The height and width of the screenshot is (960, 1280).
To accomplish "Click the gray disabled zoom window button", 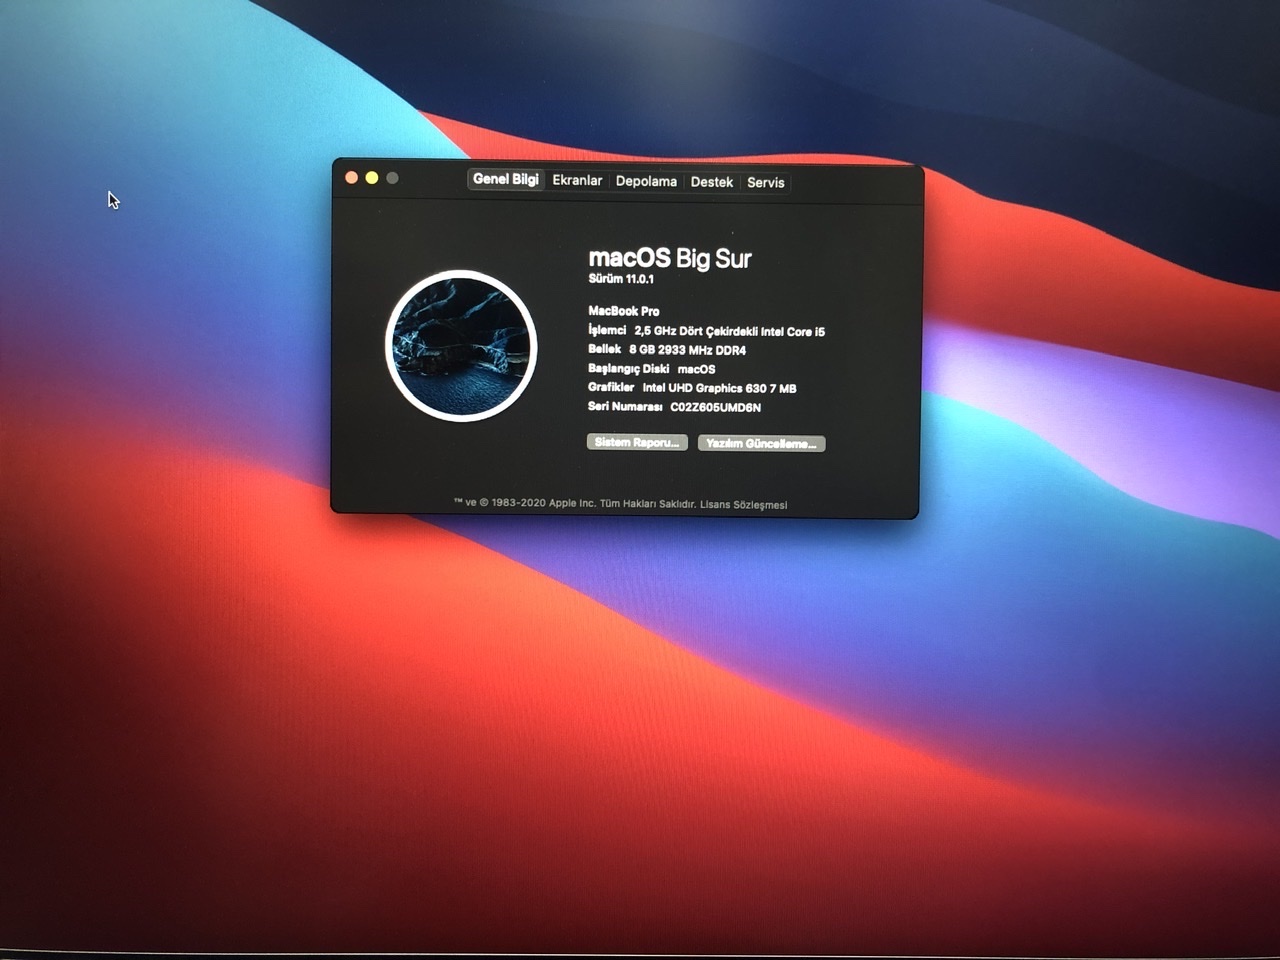I will click(x=392, y=178).
